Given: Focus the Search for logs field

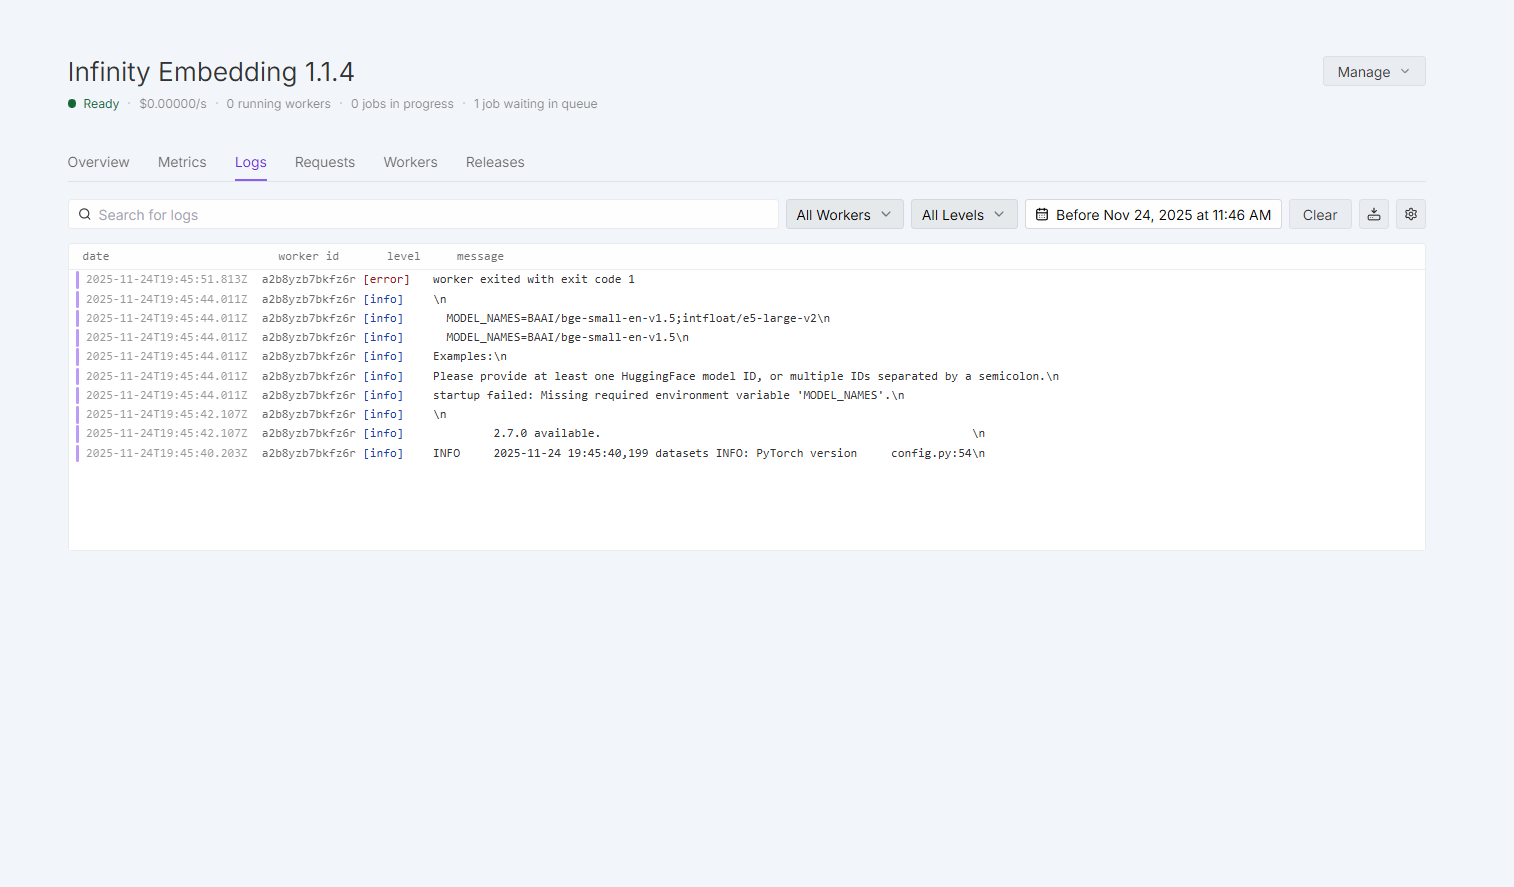Looking at the screenshot, I should pyautogui.click(x=423, y=214).
